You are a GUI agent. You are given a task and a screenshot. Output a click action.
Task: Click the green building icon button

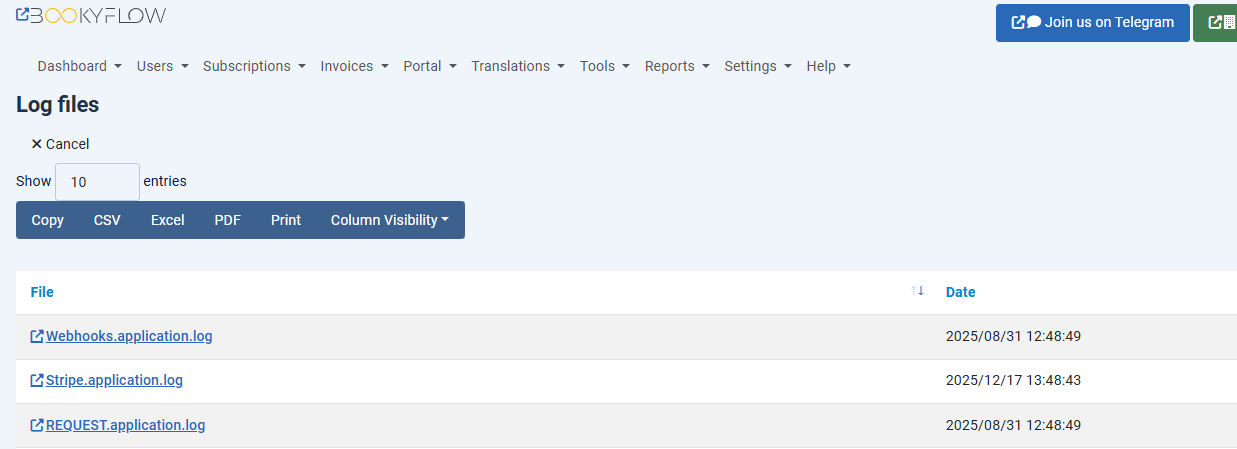pyautogui.click(x=1219, y=22)
